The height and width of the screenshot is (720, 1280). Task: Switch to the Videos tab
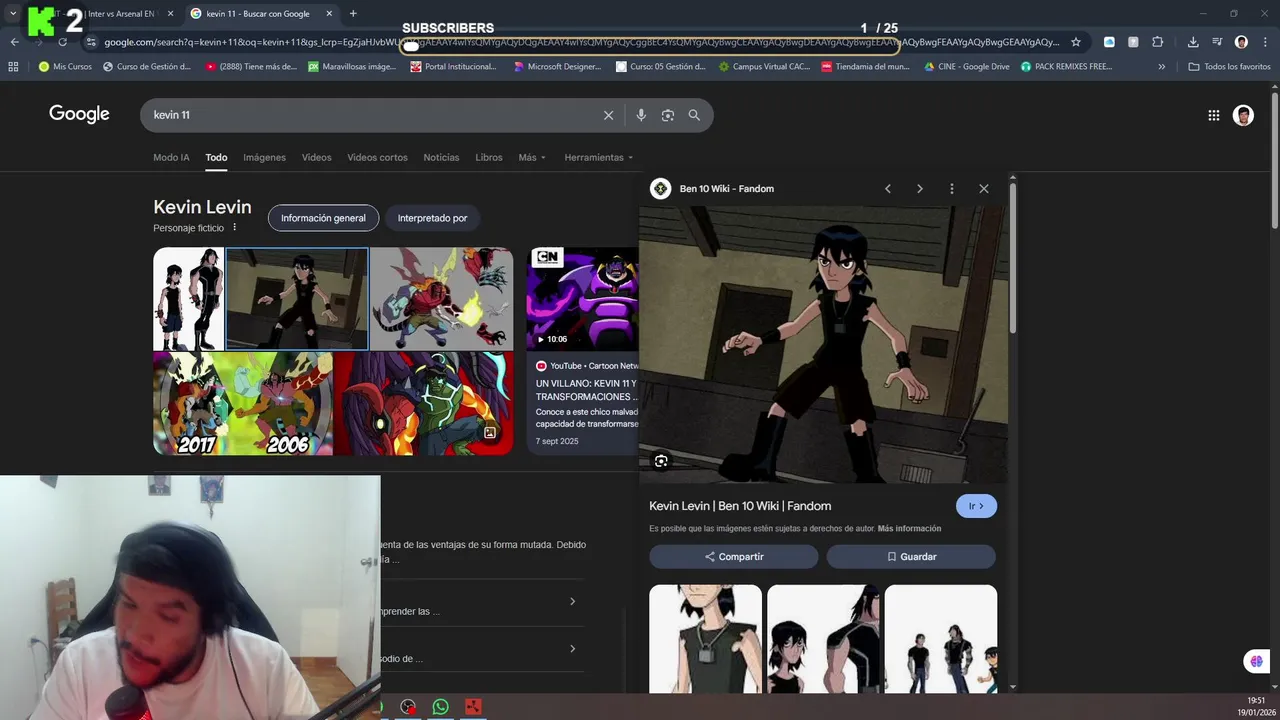pyautogui.click(x=316, y=157)
